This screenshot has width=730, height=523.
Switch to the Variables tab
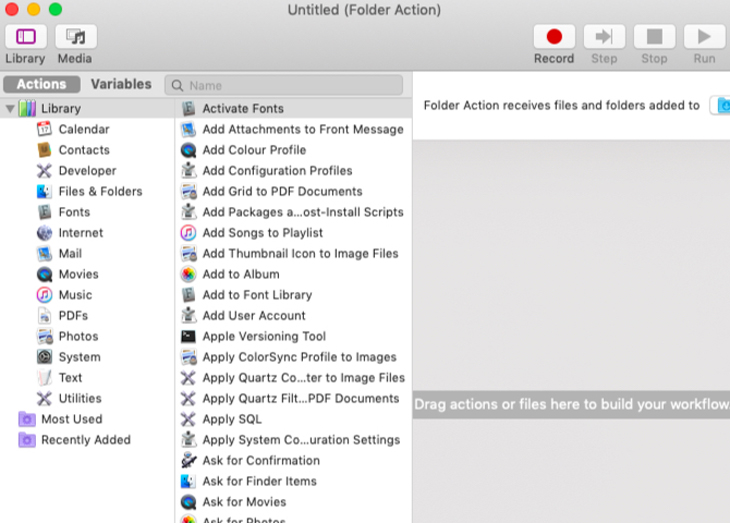tap(121, 84)
